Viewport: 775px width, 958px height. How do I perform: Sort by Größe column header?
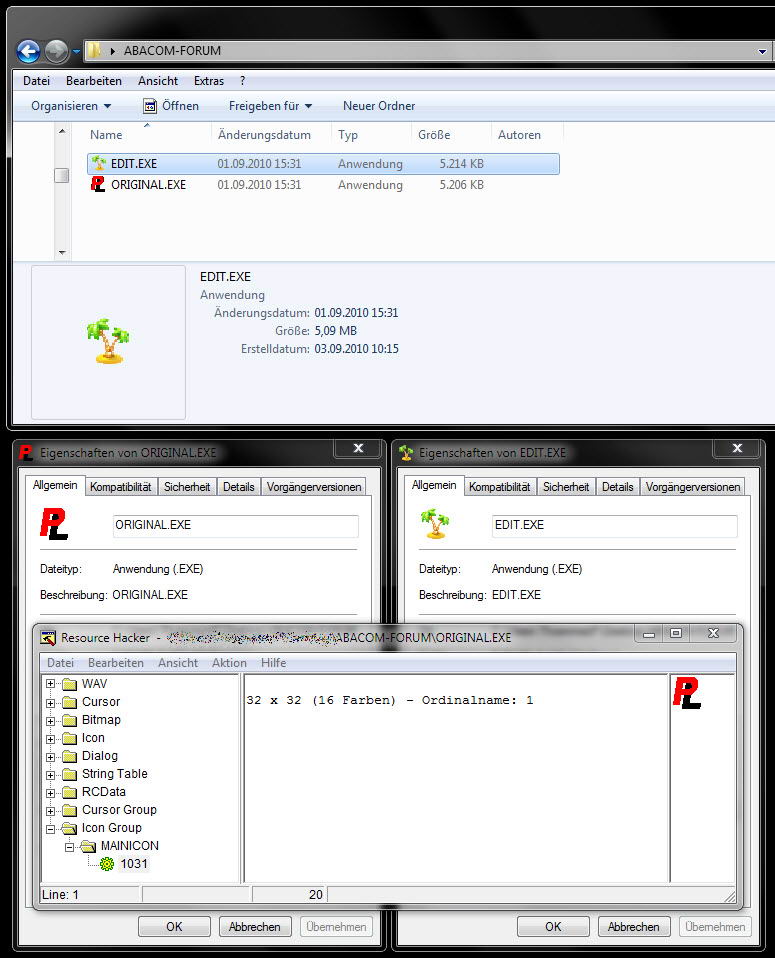click(x=434, y=134)
